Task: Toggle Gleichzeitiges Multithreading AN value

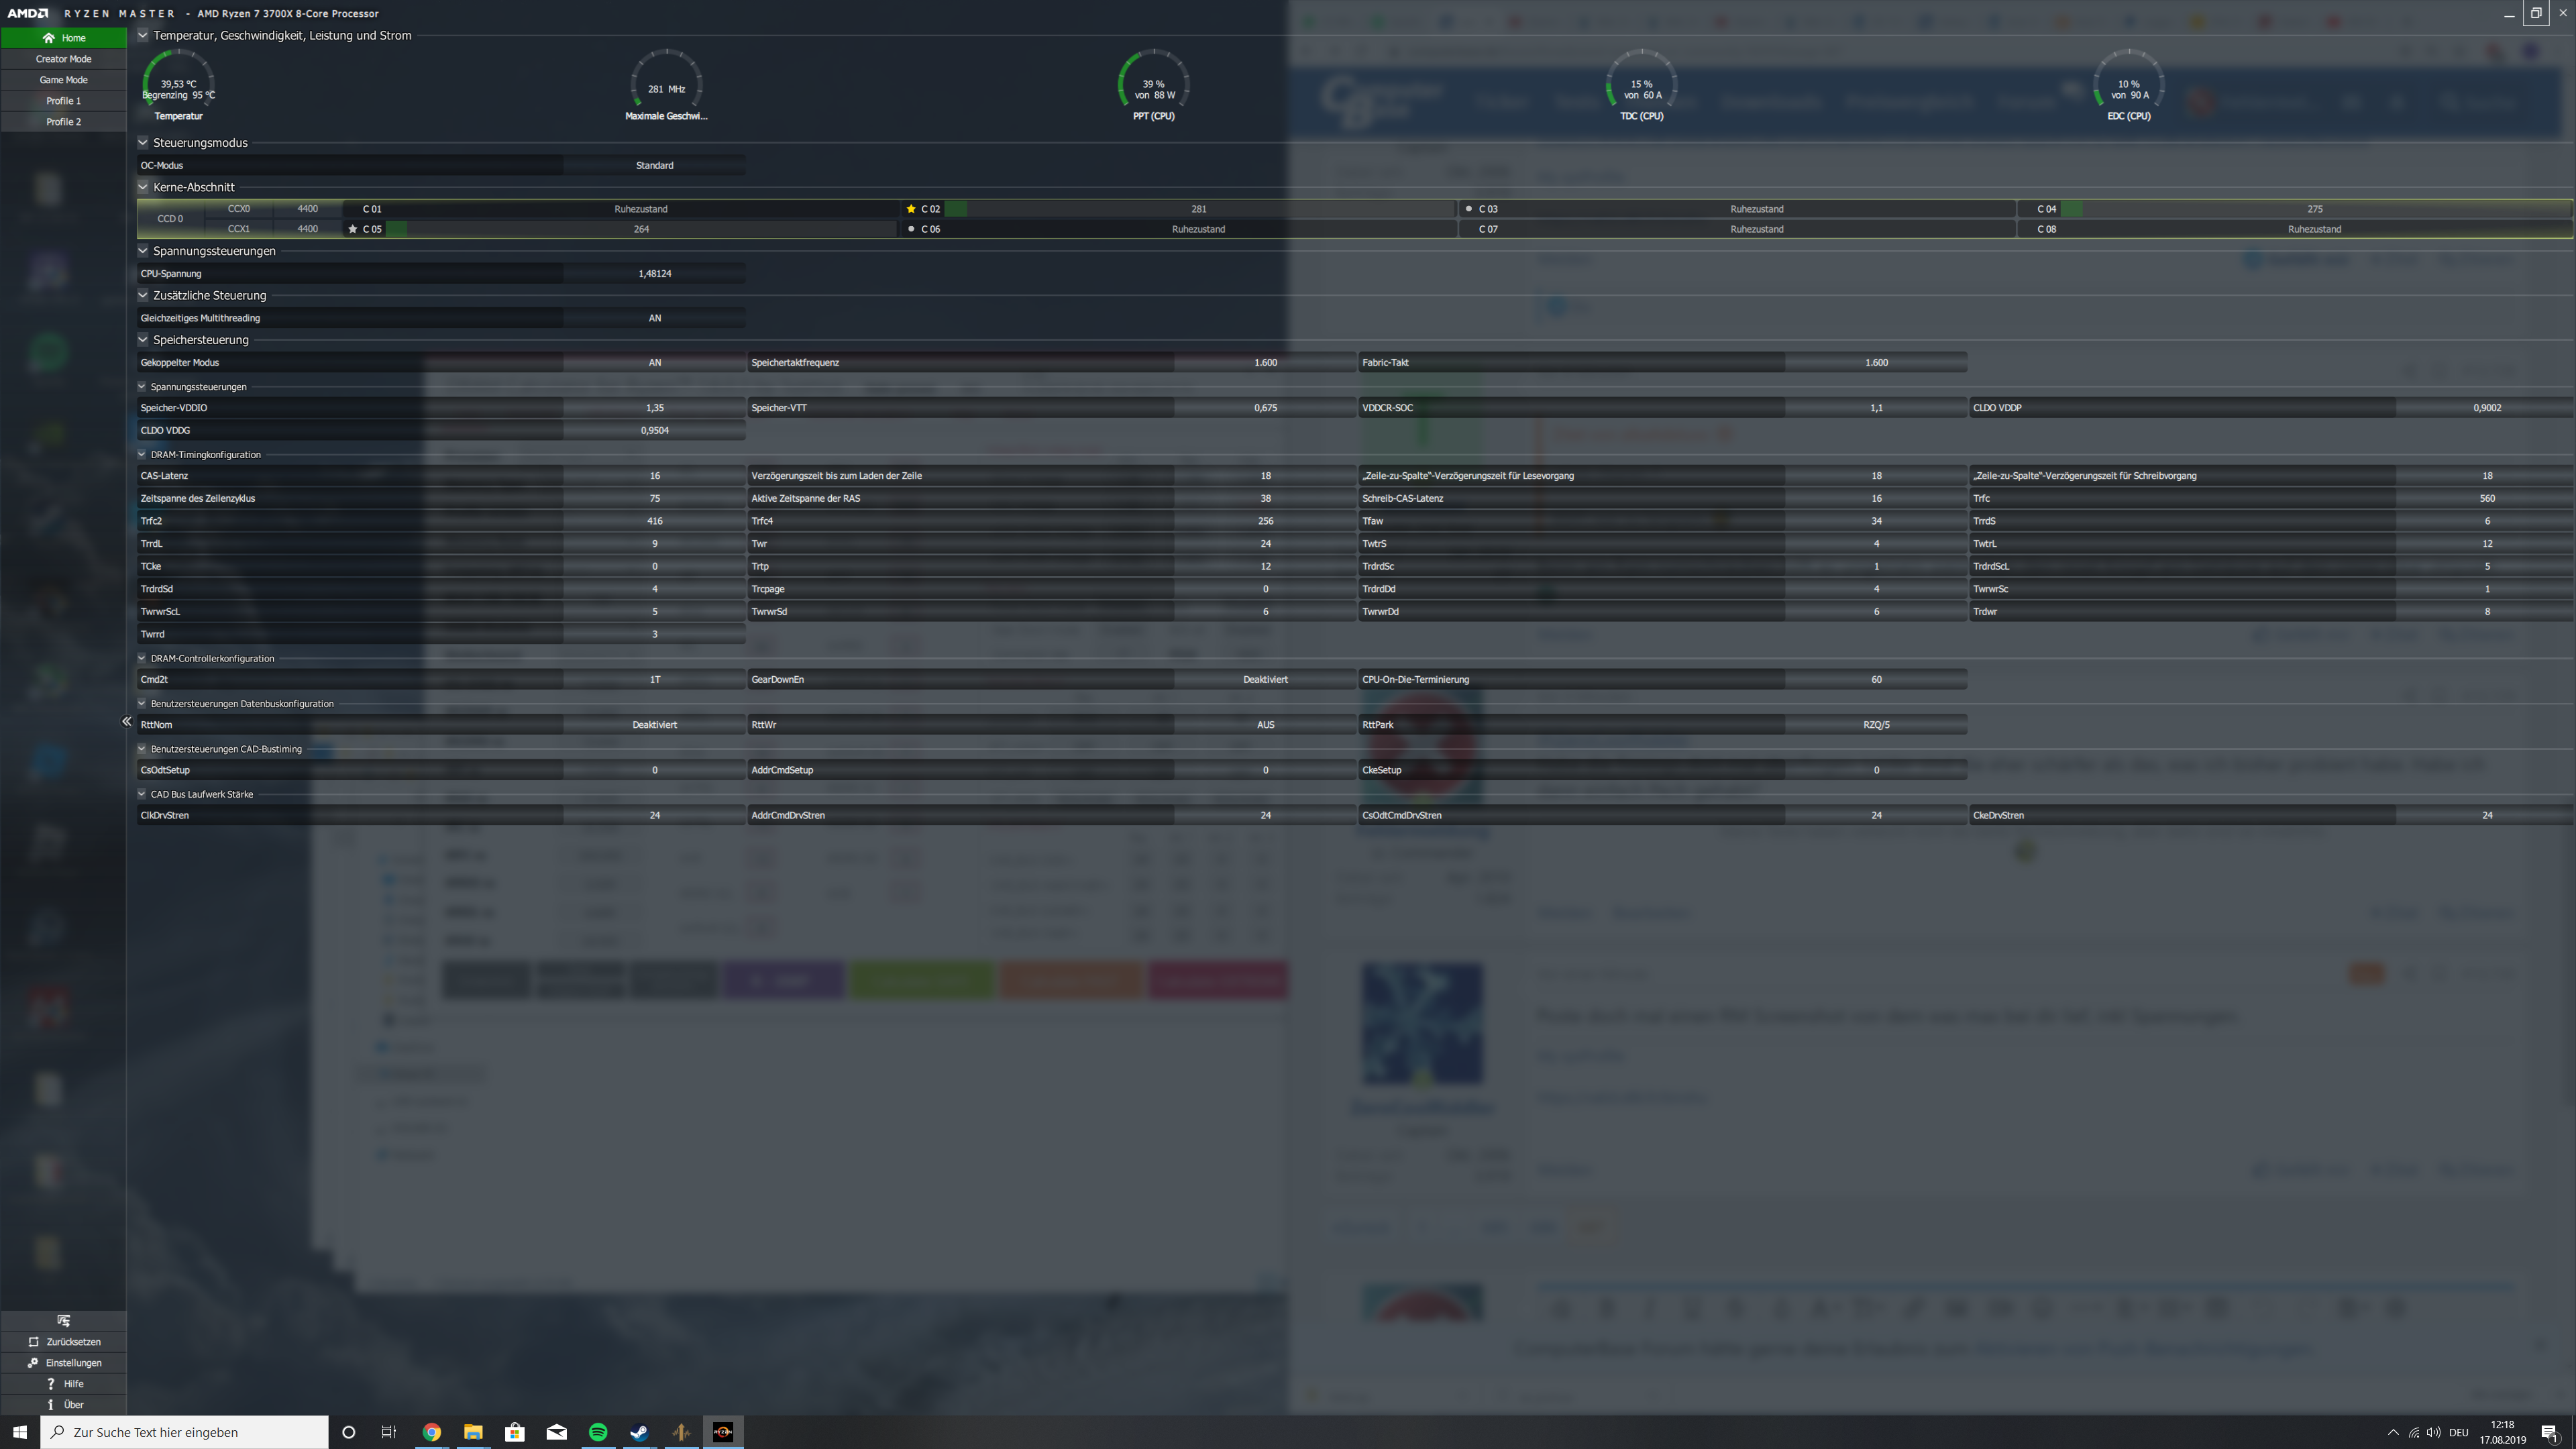Action: click(x=654, y=318)
